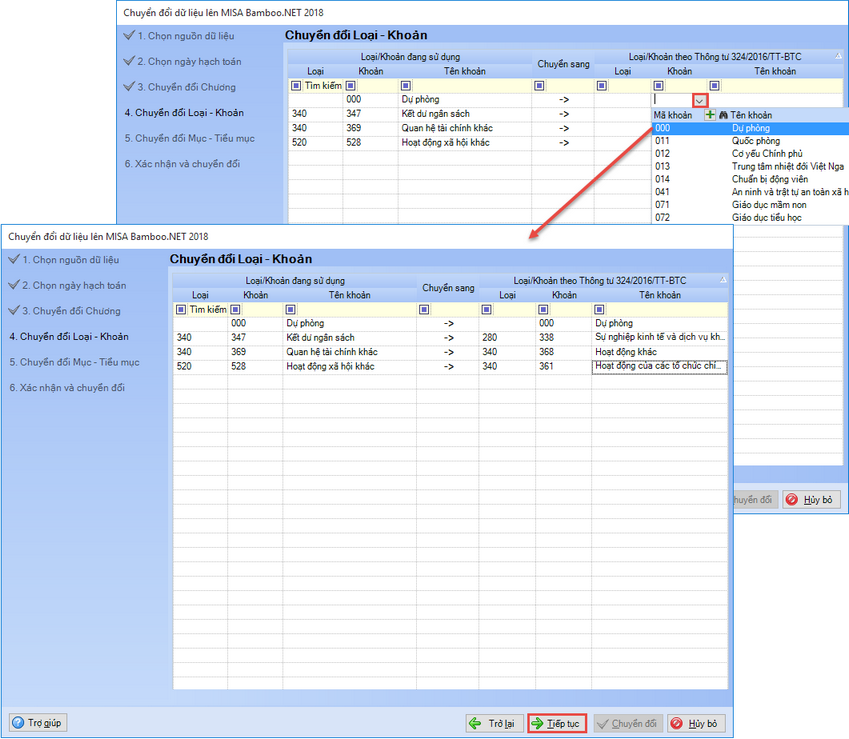Click filter icon of target Loại column, front window
Screen dimensions: 849x739
(486, 310)
